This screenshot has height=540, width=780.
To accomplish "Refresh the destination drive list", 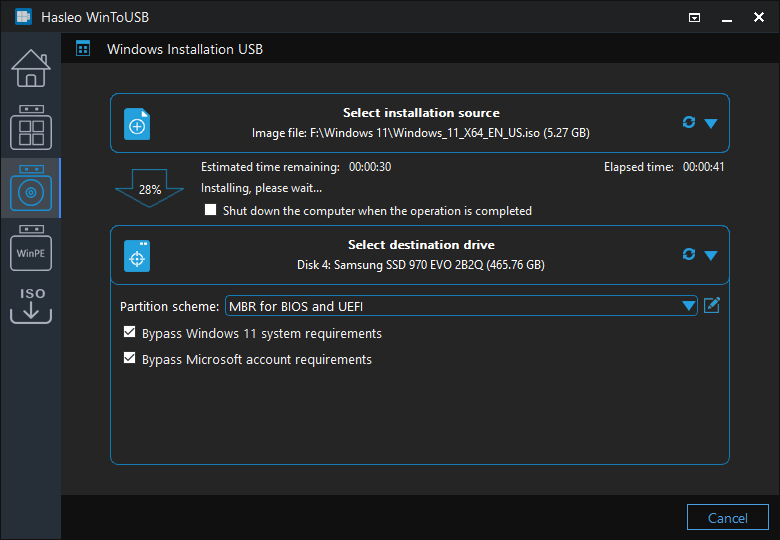I will tap(688, 254).
